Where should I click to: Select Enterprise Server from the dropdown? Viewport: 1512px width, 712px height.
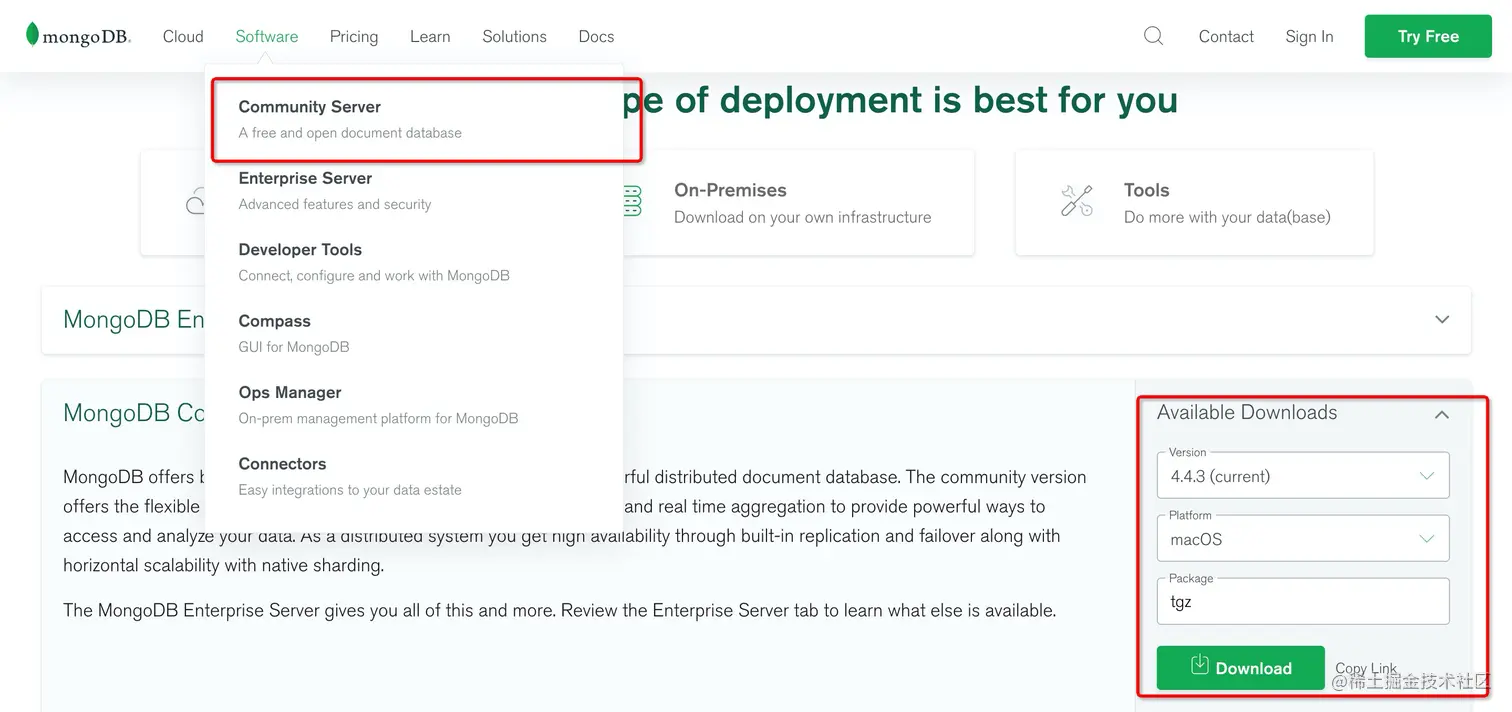(414, 190)
